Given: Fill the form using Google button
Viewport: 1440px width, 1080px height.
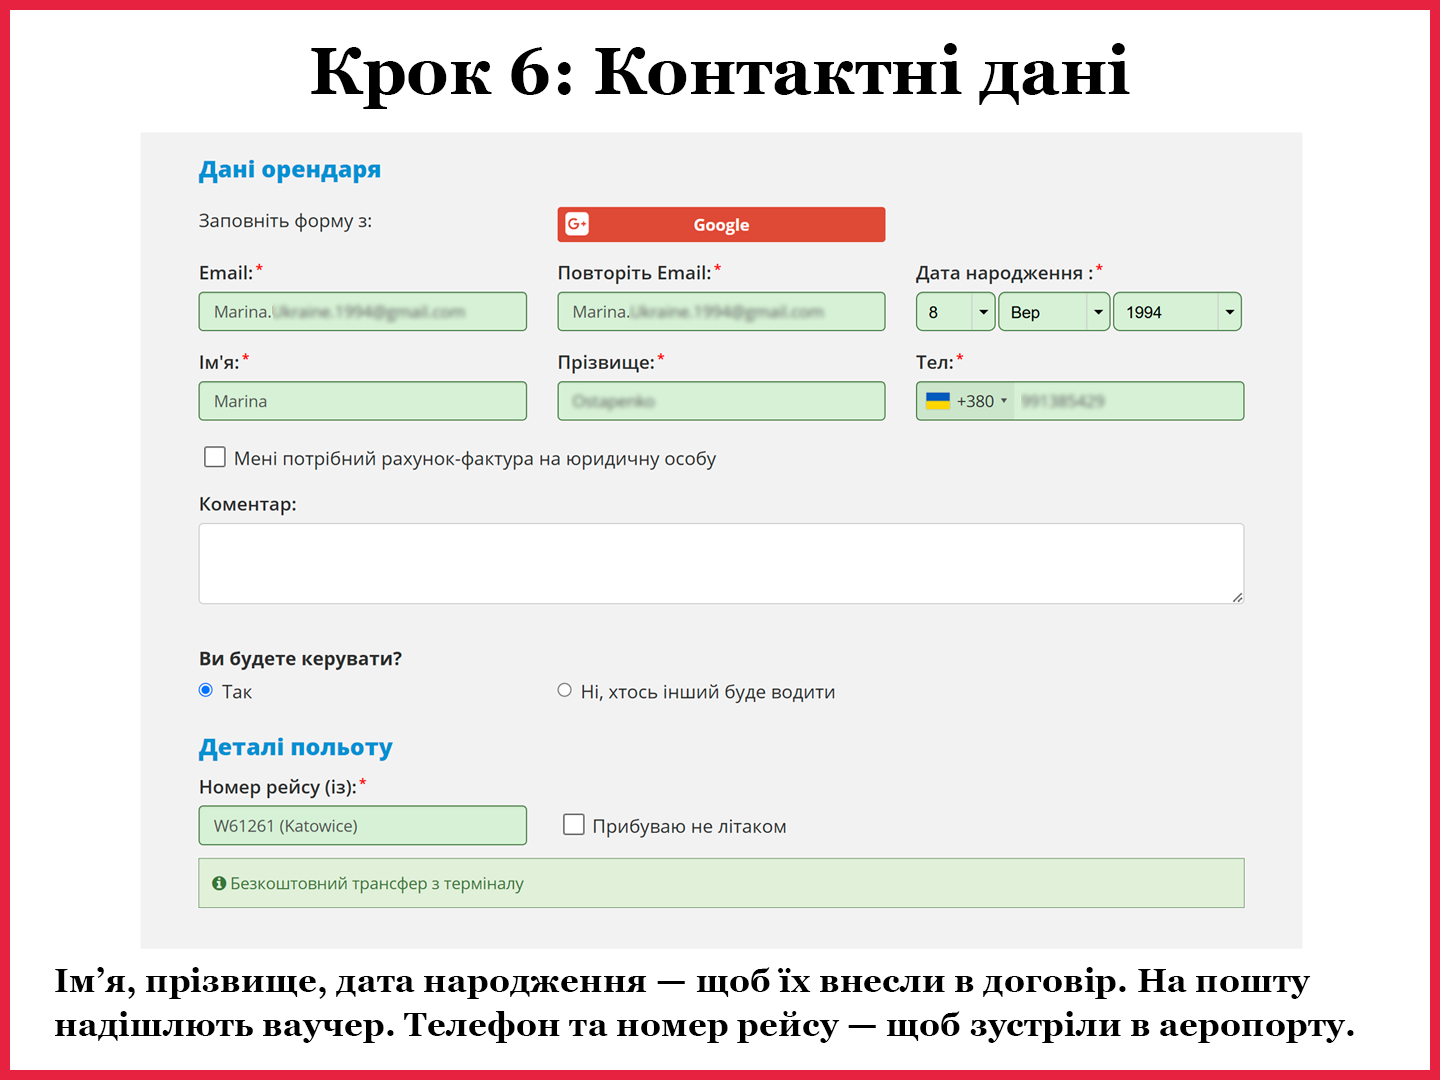Looking at the screenshot, I should tap(720, 225).
